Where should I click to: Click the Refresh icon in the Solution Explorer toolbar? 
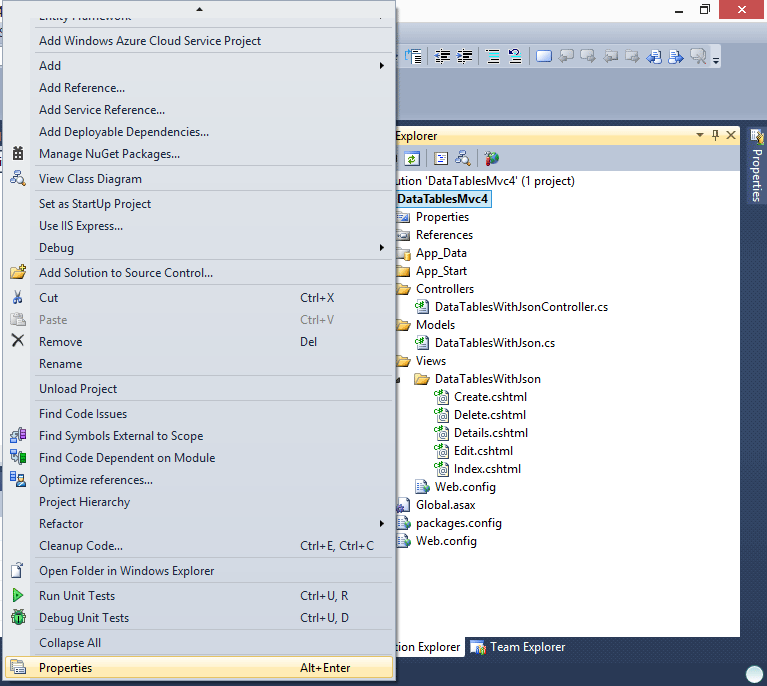coord(412,159)
